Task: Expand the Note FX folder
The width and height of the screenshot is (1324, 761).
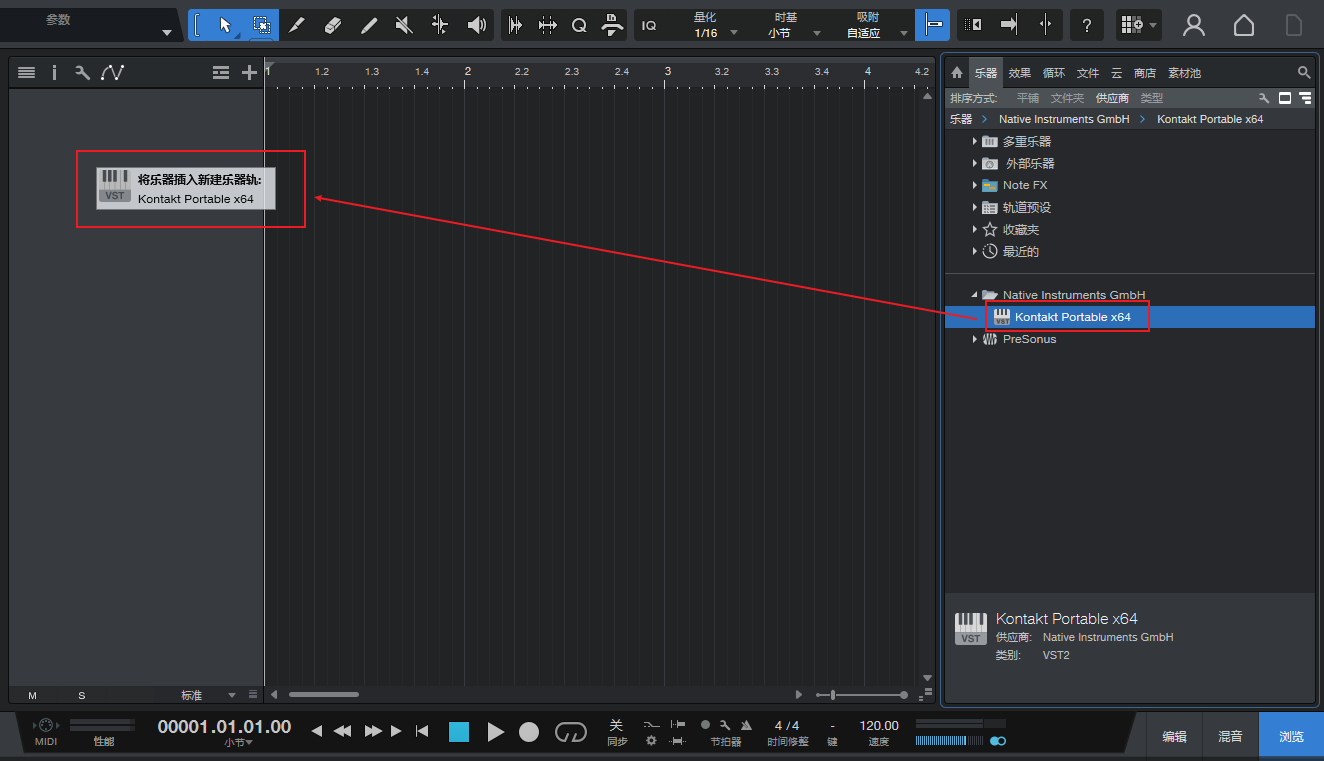Action: (x=975, y=186)
